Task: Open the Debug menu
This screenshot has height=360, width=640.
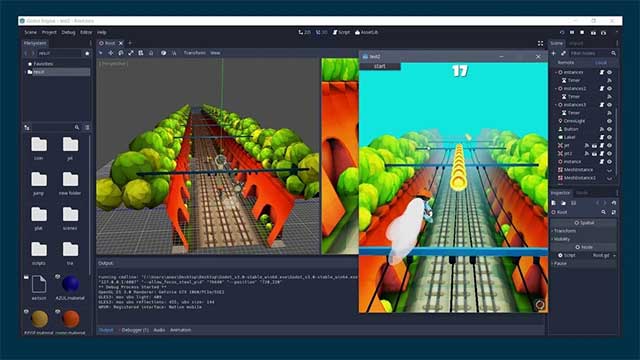Action: pyautogui.click(x=68, y=32)
